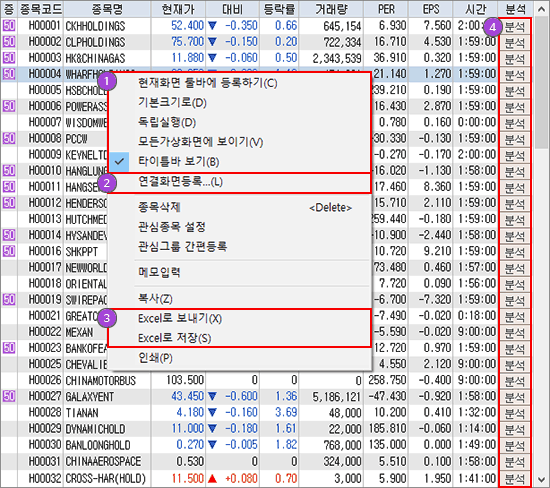Click the 50 badge in the H00003 row
The image size is (550, 488).
point(9,58)
